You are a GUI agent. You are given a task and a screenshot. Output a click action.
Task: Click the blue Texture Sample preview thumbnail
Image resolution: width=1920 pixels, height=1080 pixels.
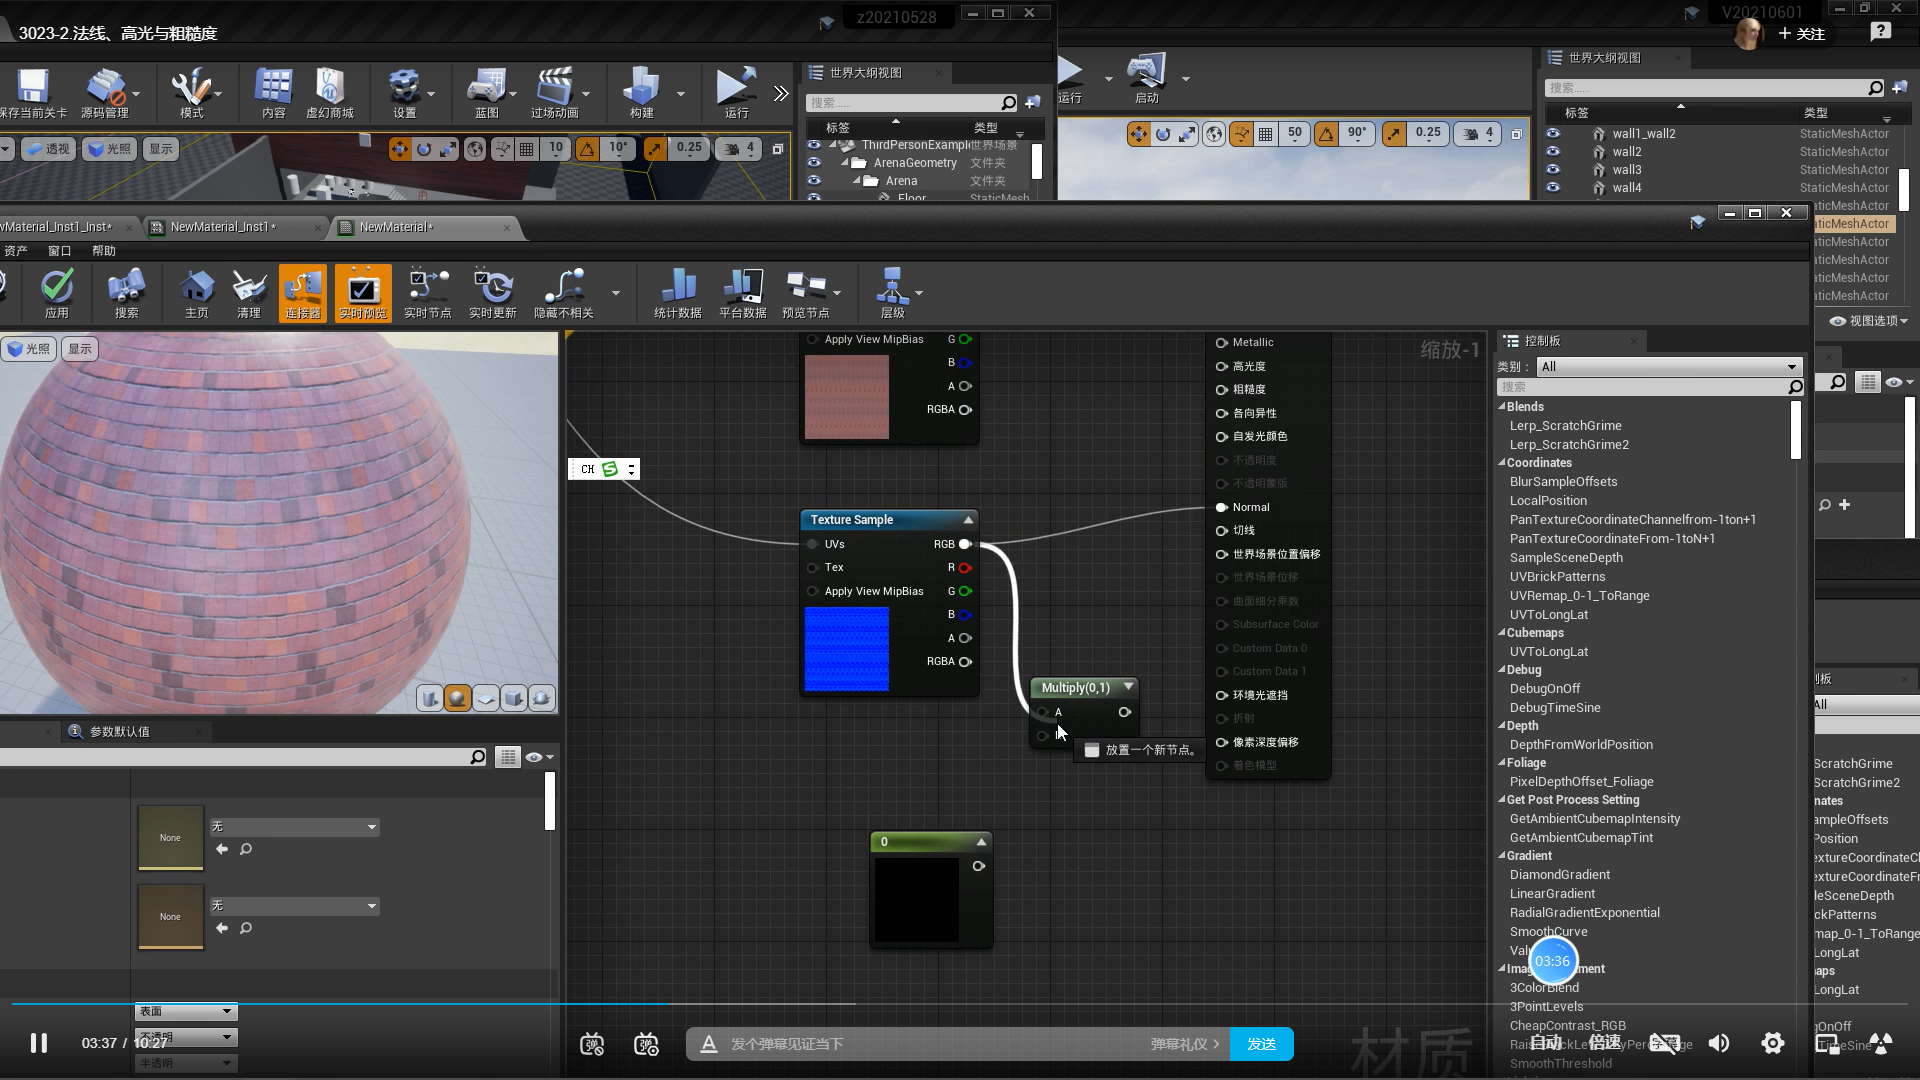pos(846,649)
